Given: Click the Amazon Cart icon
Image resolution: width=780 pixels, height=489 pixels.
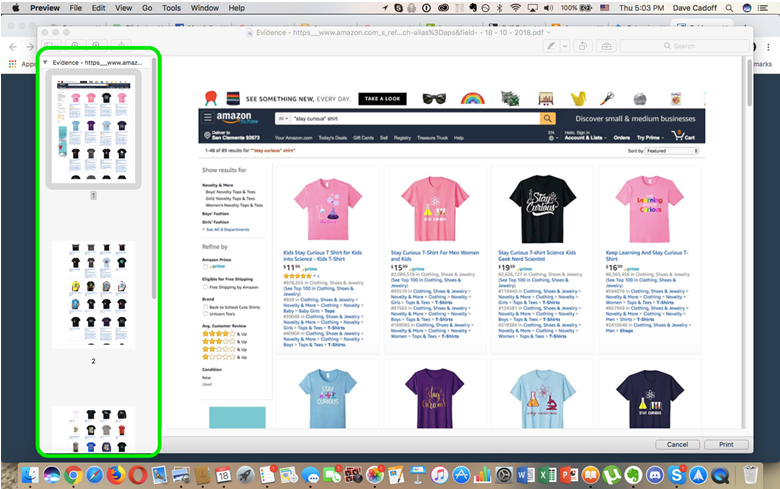Looking at the screenshot, I should (x=683, y=135).
